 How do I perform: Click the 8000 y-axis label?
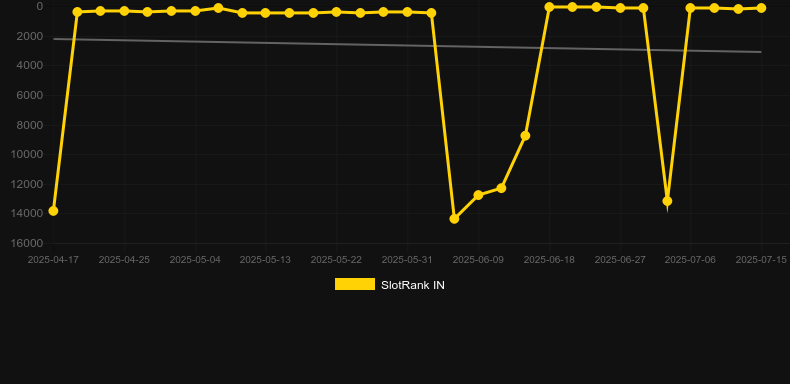[x=30, y=125]
